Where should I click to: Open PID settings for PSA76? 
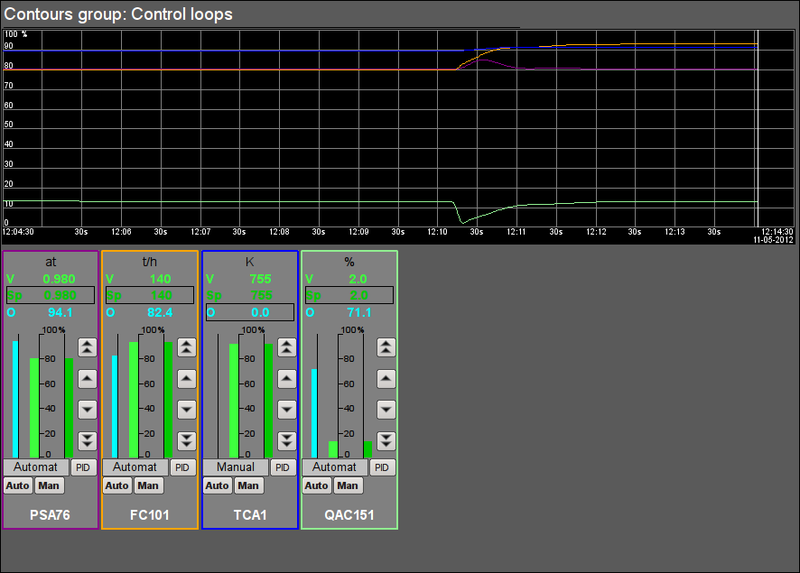point(83,467)
